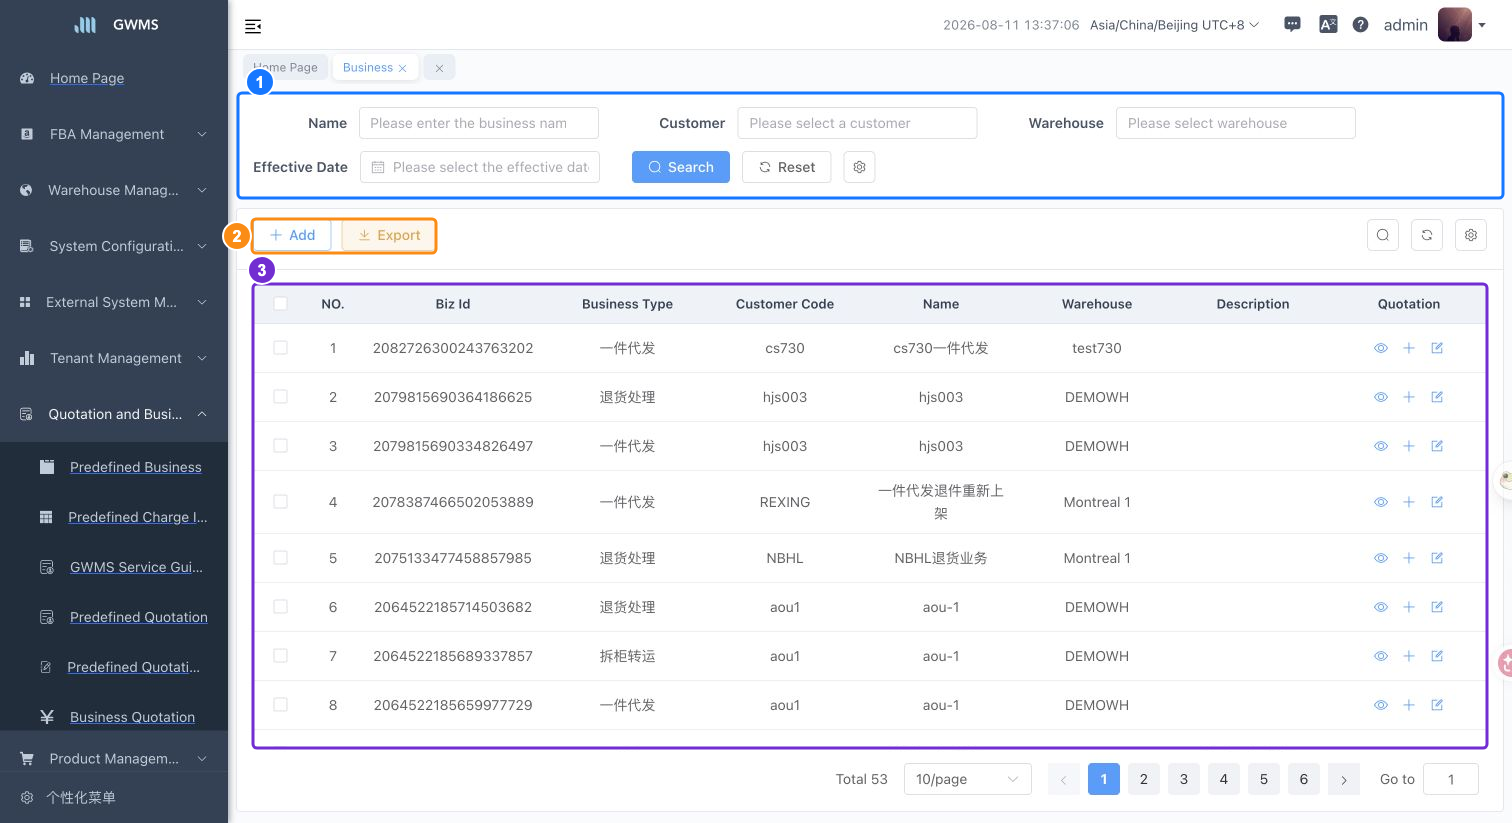Open Predefined Business in sidebar
This screenshot has height=823, width=1512.
(x=136, y=467)
